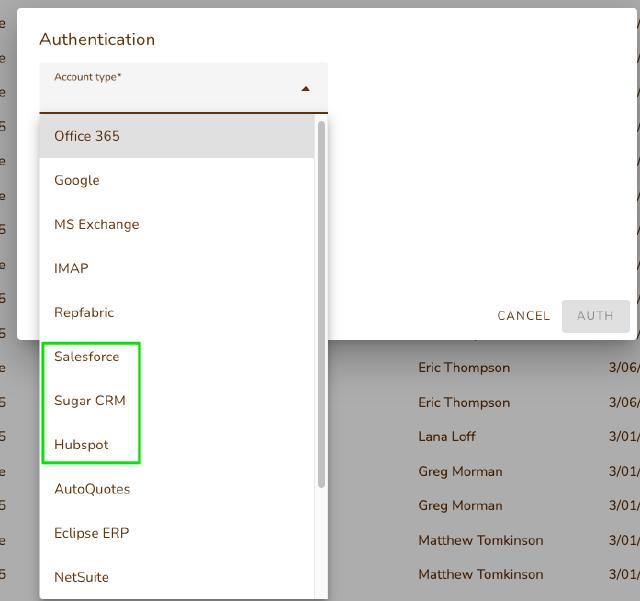Click the dropdown list scrollbar

[x=321, y=304]
